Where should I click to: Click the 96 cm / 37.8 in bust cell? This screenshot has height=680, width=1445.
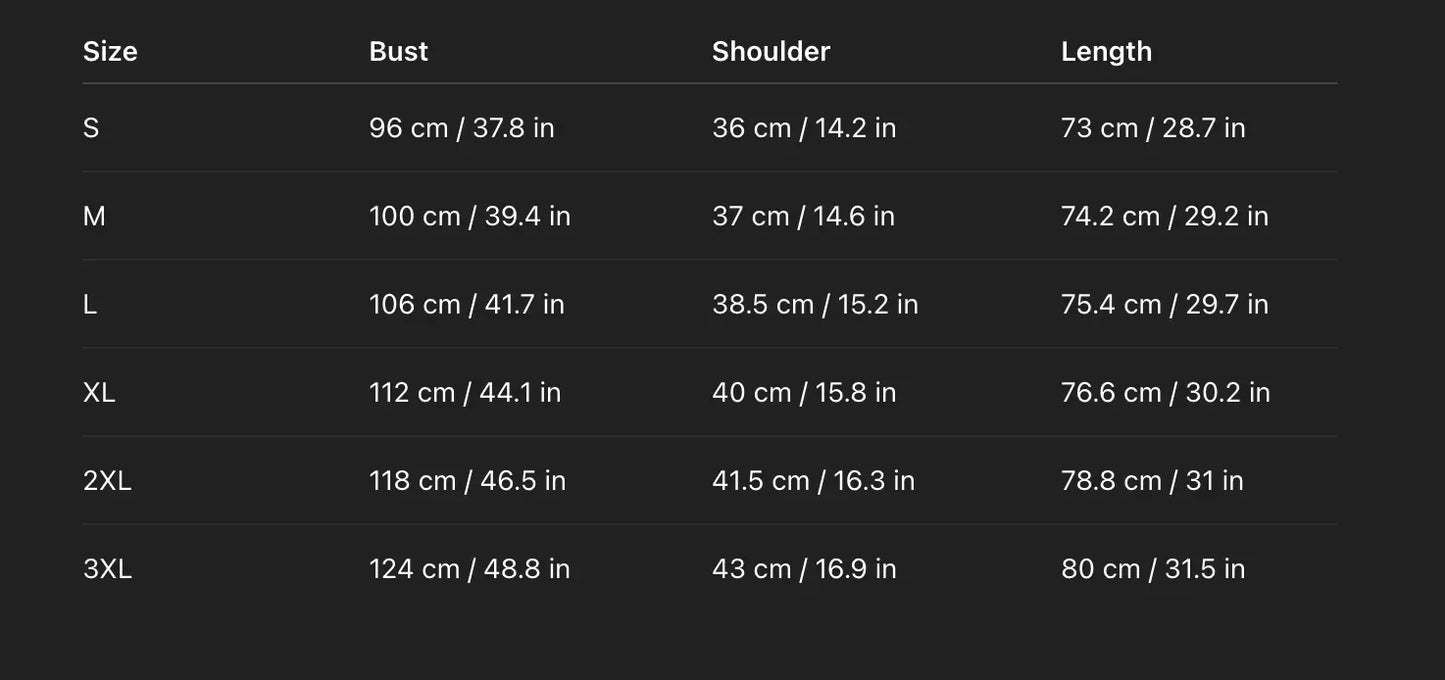[x=461, y=128]
